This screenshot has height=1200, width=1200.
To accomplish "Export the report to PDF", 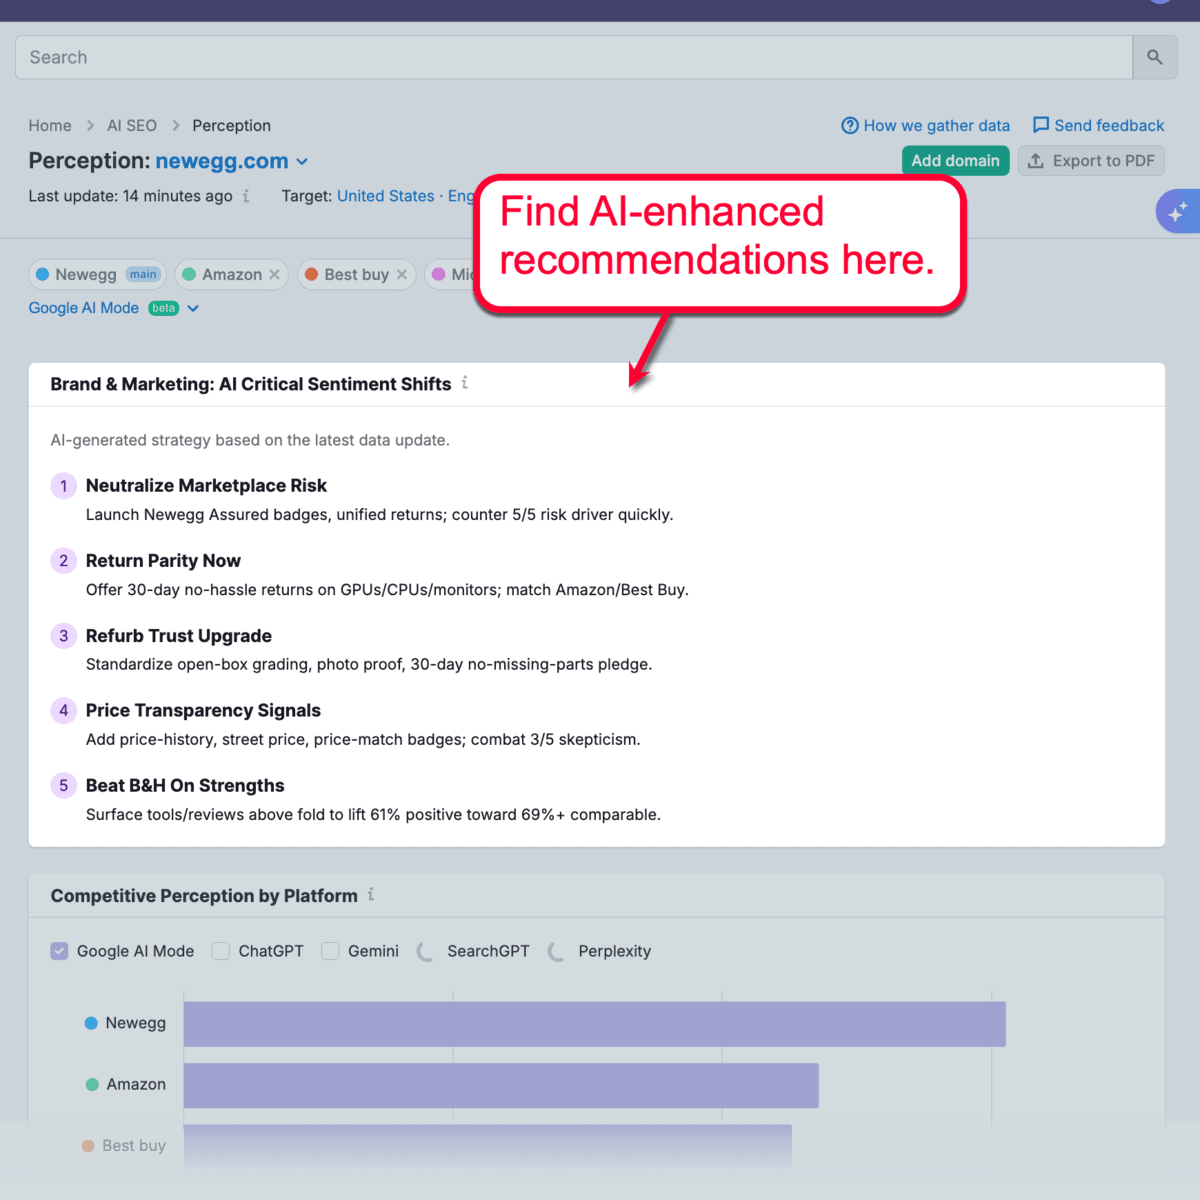I will click(1091, 160).
